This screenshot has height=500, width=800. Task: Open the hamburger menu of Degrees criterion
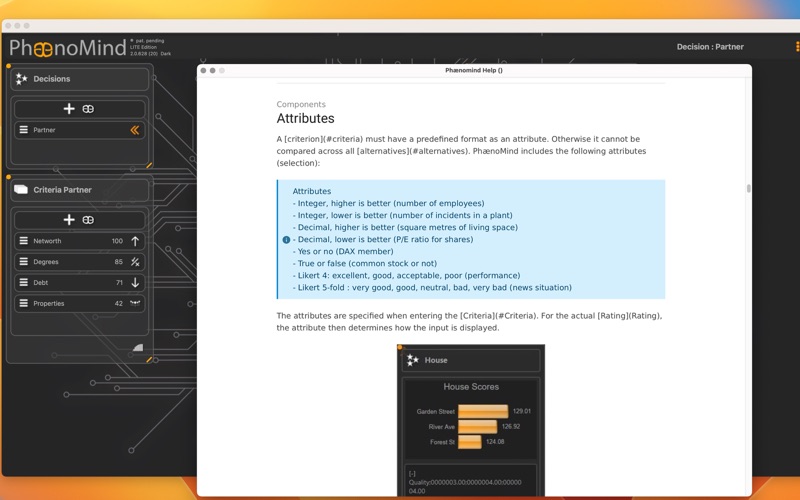pyautogui.click(x=23, y=261)
